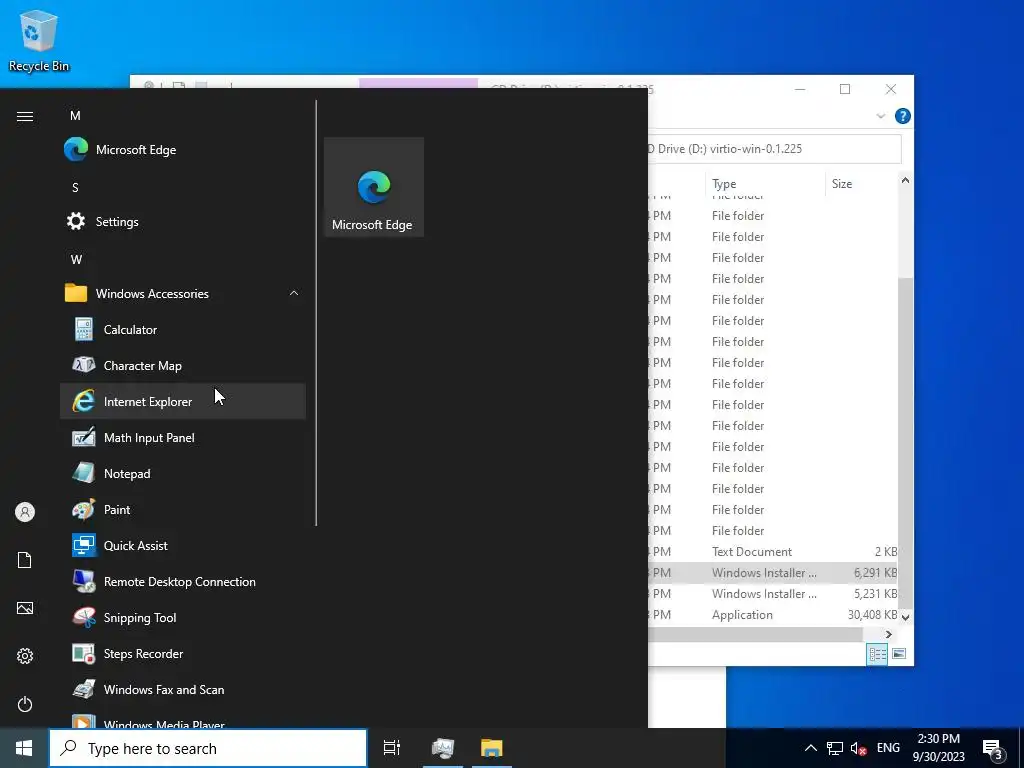Select the 5,231 KB Windows Installer row
1024x768 pixels.
coord(773,594)
